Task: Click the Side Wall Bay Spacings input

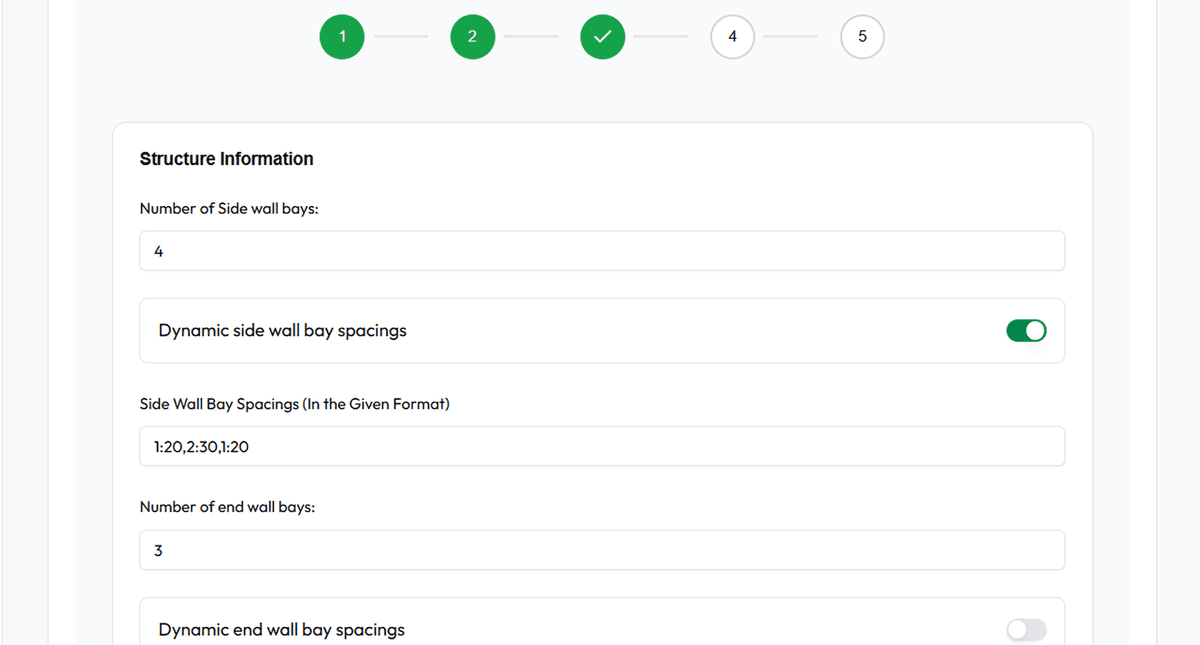Action: tap(602, 447)
